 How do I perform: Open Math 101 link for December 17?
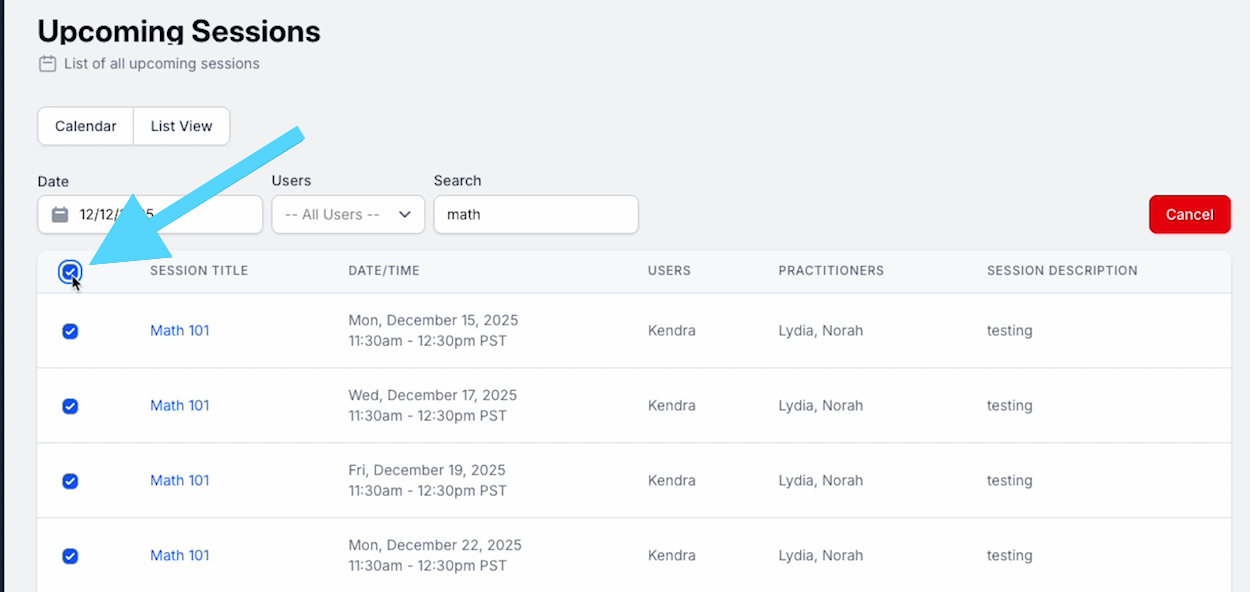[180, 406]
